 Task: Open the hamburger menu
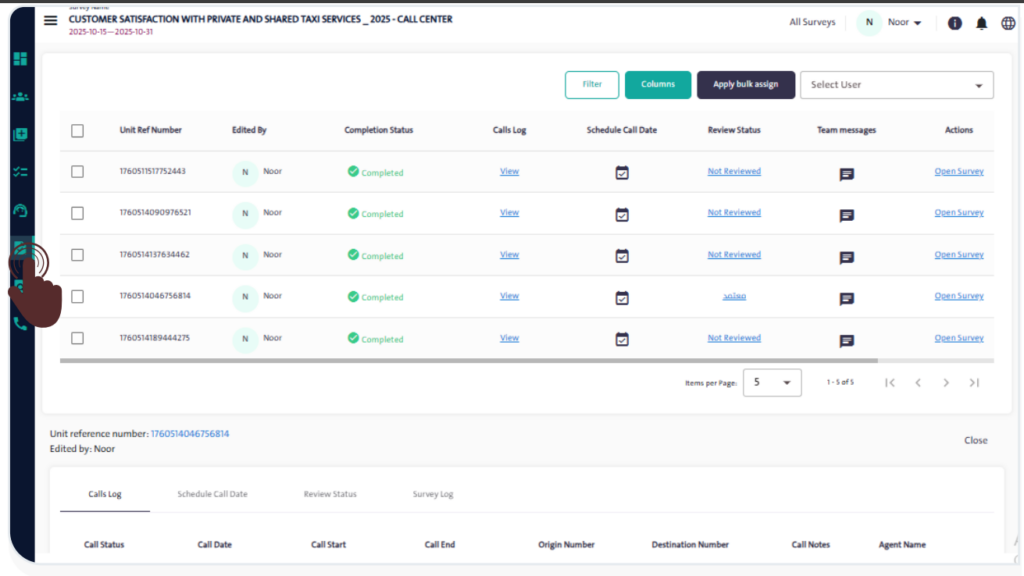coord(50,21)
